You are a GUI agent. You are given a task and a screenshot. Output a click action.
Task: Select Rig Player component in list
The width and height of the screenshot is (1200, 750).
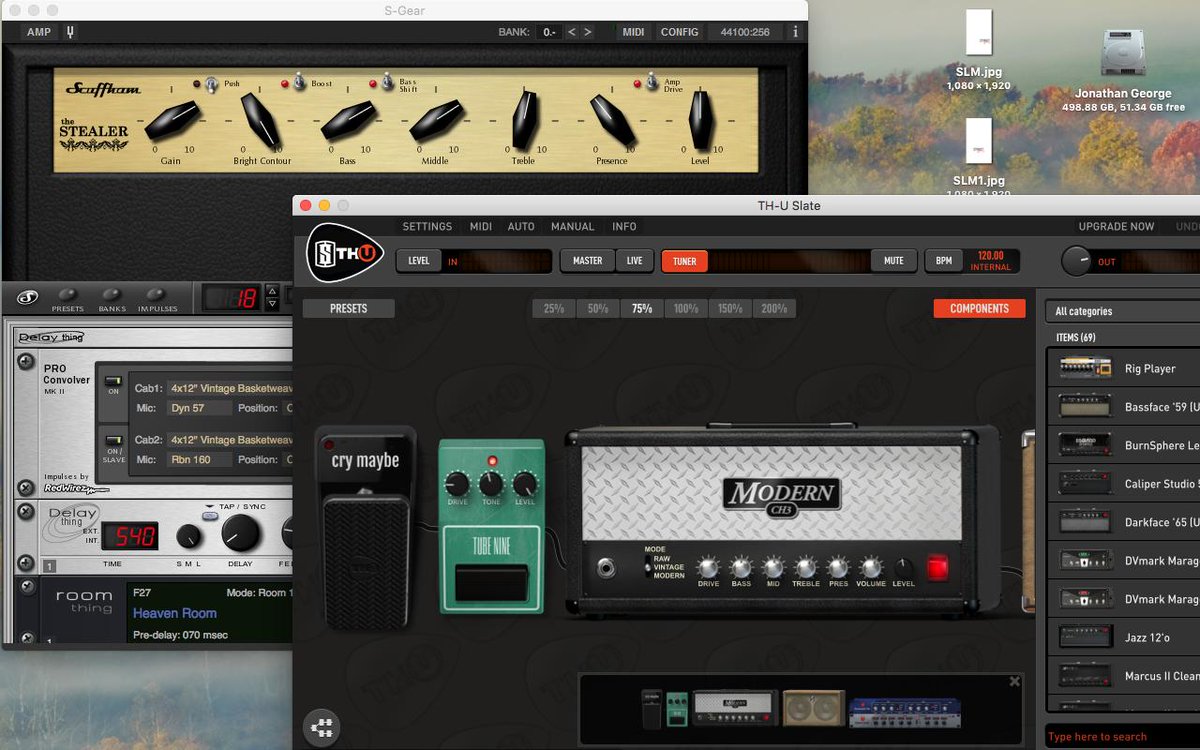click(x=1124, y=368)
